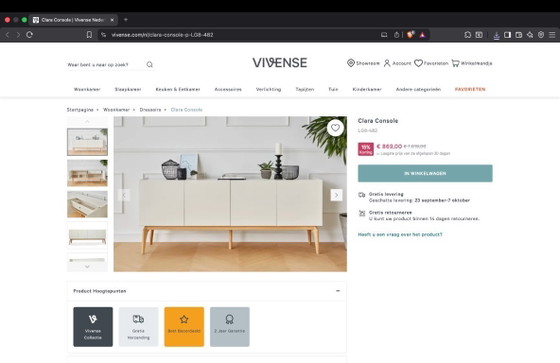Select the third drawer detail thumbnail

pos(87,204)
